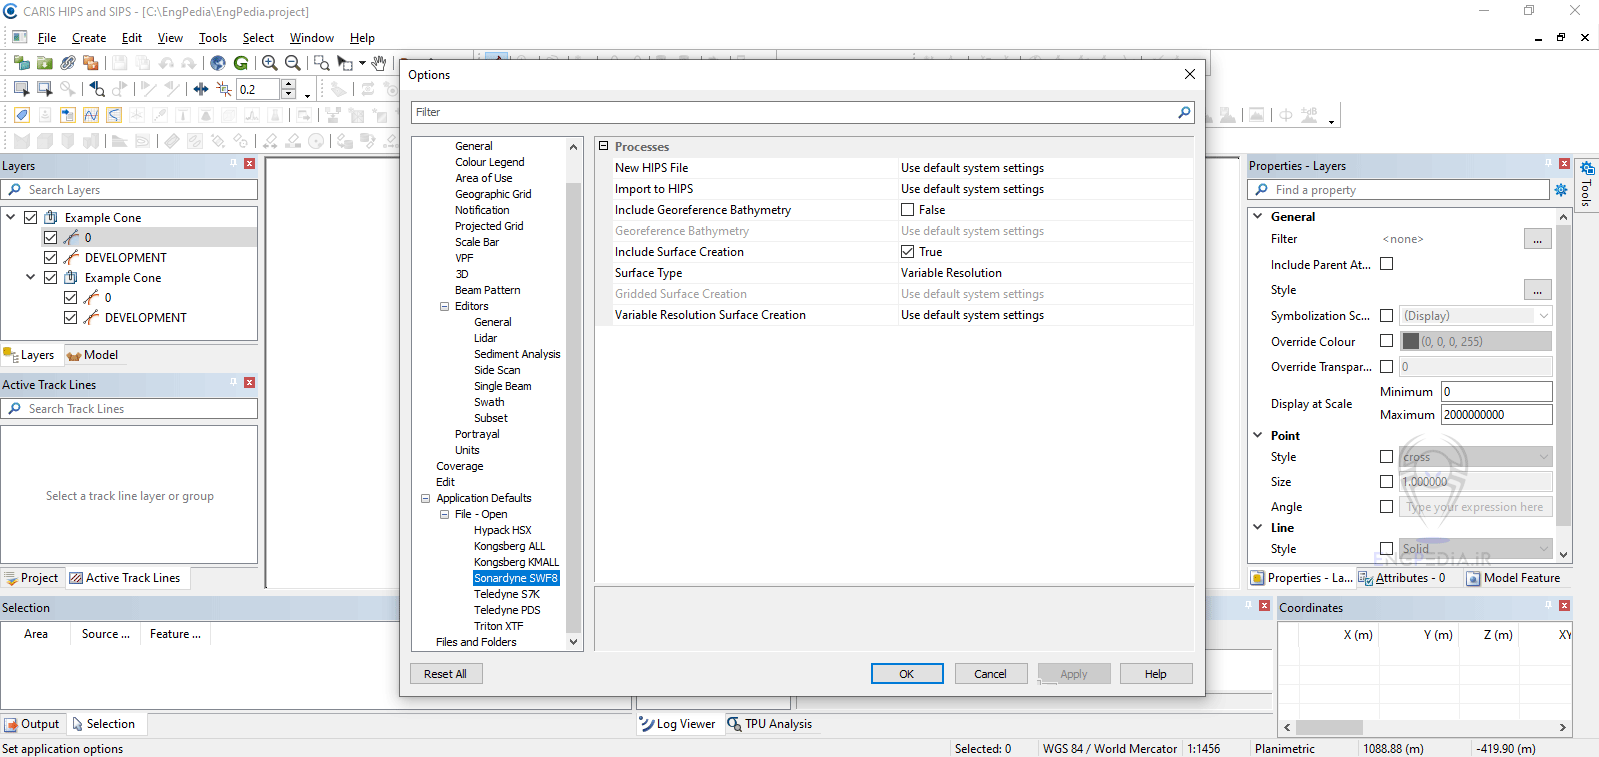
Task: Click the OK button in Options
Action: [x=906, y=674]
